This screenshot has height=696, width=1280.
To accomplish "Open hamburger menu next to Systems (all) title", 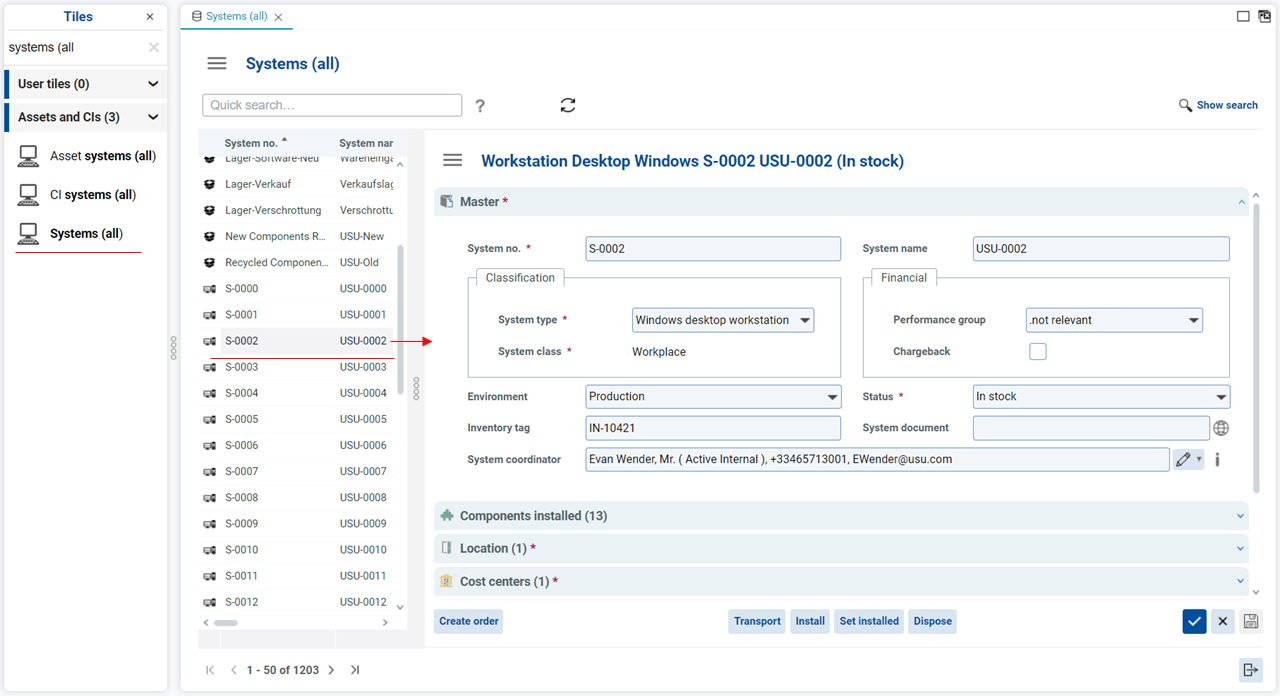I will click(x=217, y=64).
